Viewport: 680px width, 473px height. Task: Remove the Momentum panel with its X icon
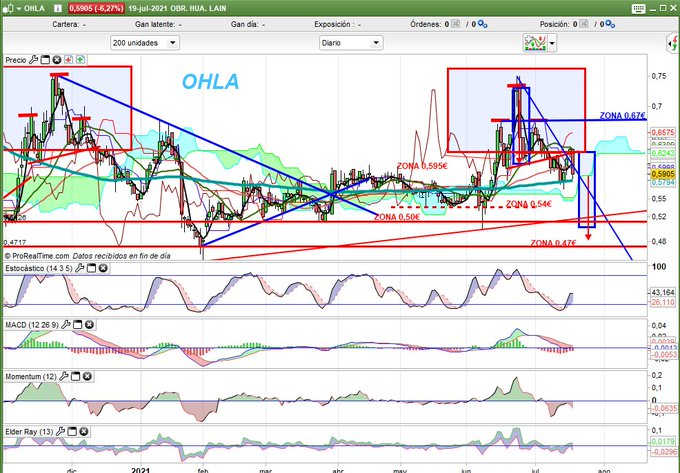coord(87,376)
